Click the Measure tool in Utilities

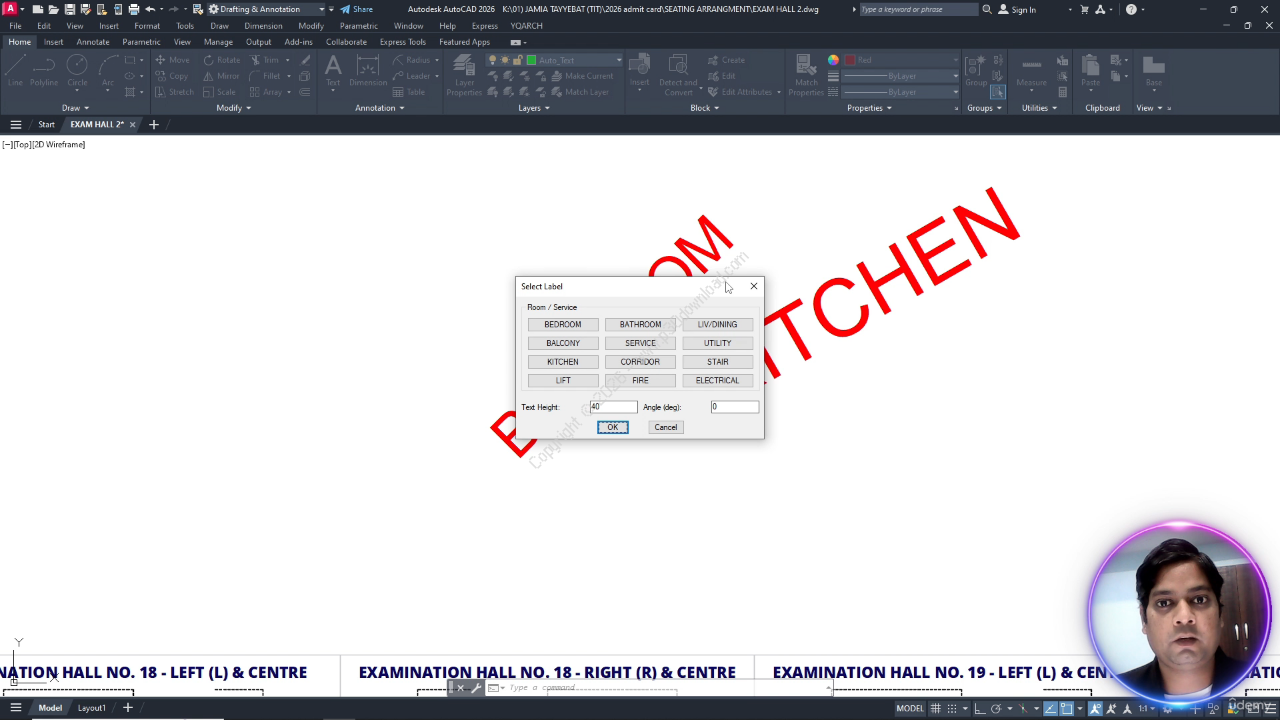point(1031,70)
